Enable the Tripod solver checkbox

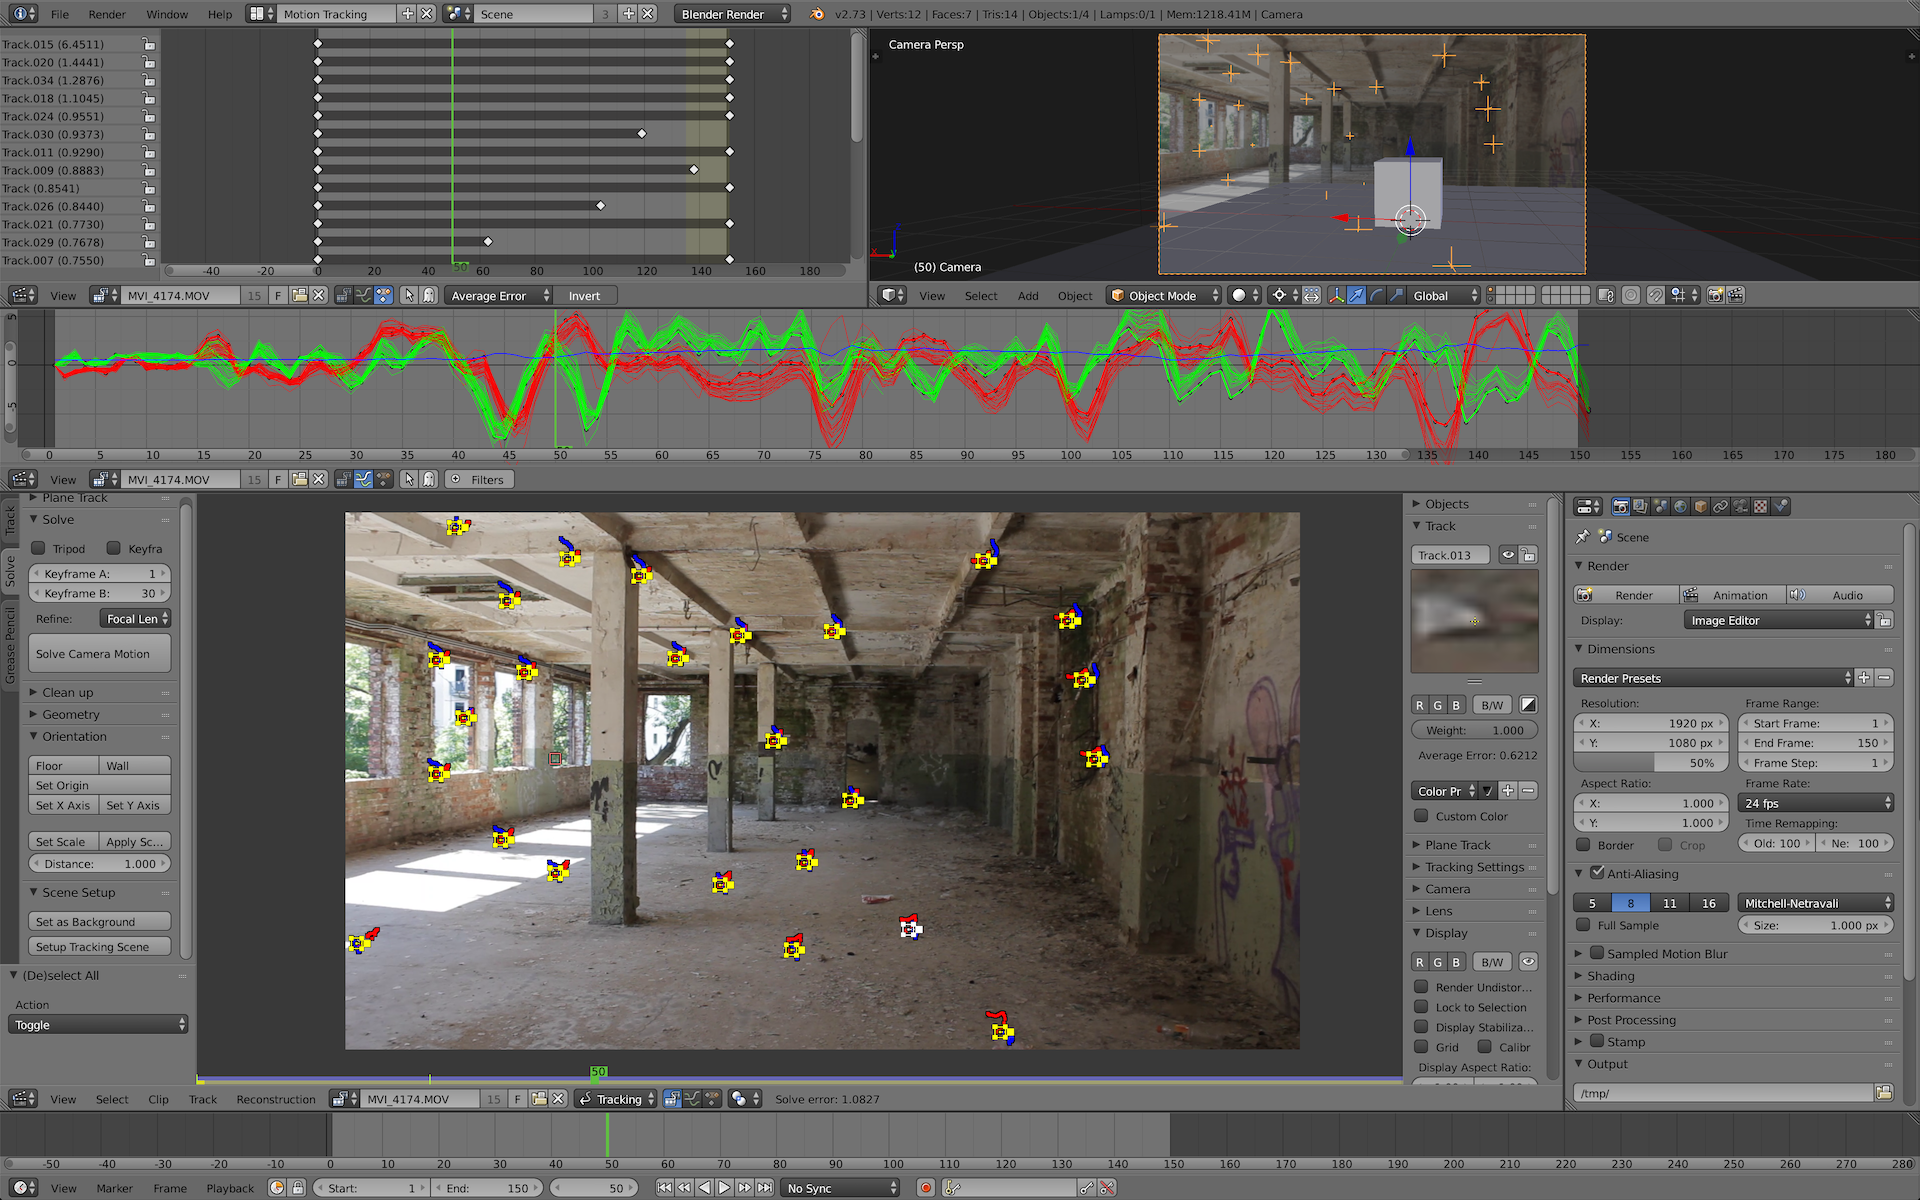tap(39, 548)
